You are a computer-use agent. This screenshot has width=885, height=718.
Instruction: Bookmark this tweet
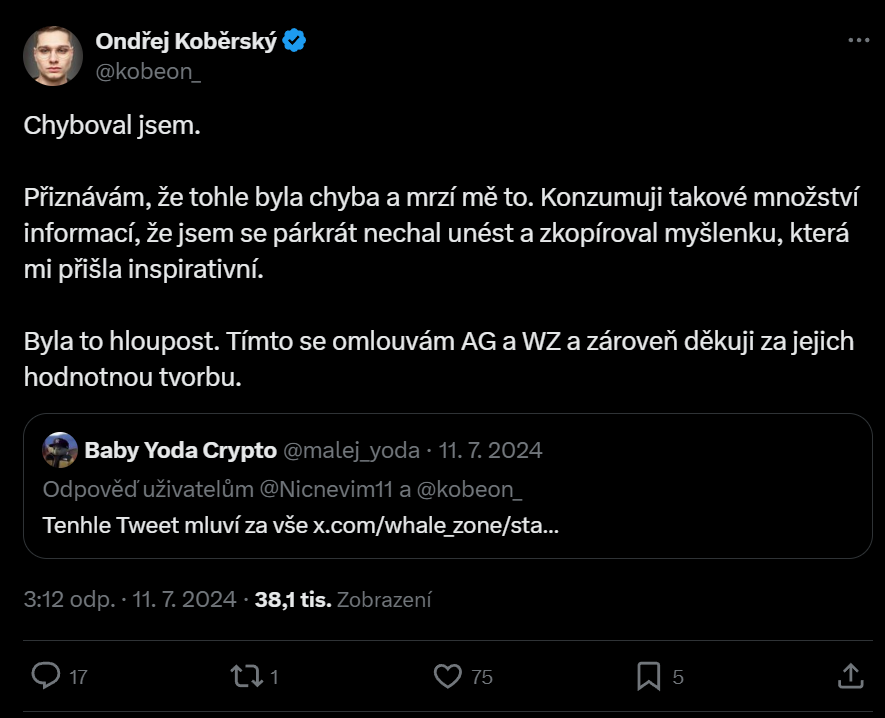coord(649,676)
